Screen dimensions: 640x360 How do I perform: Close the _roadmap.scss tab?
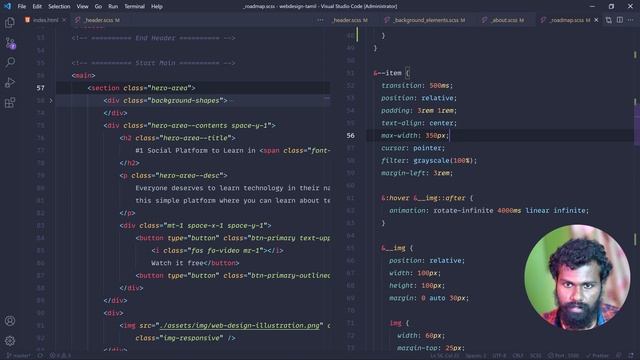click(596, 20)
